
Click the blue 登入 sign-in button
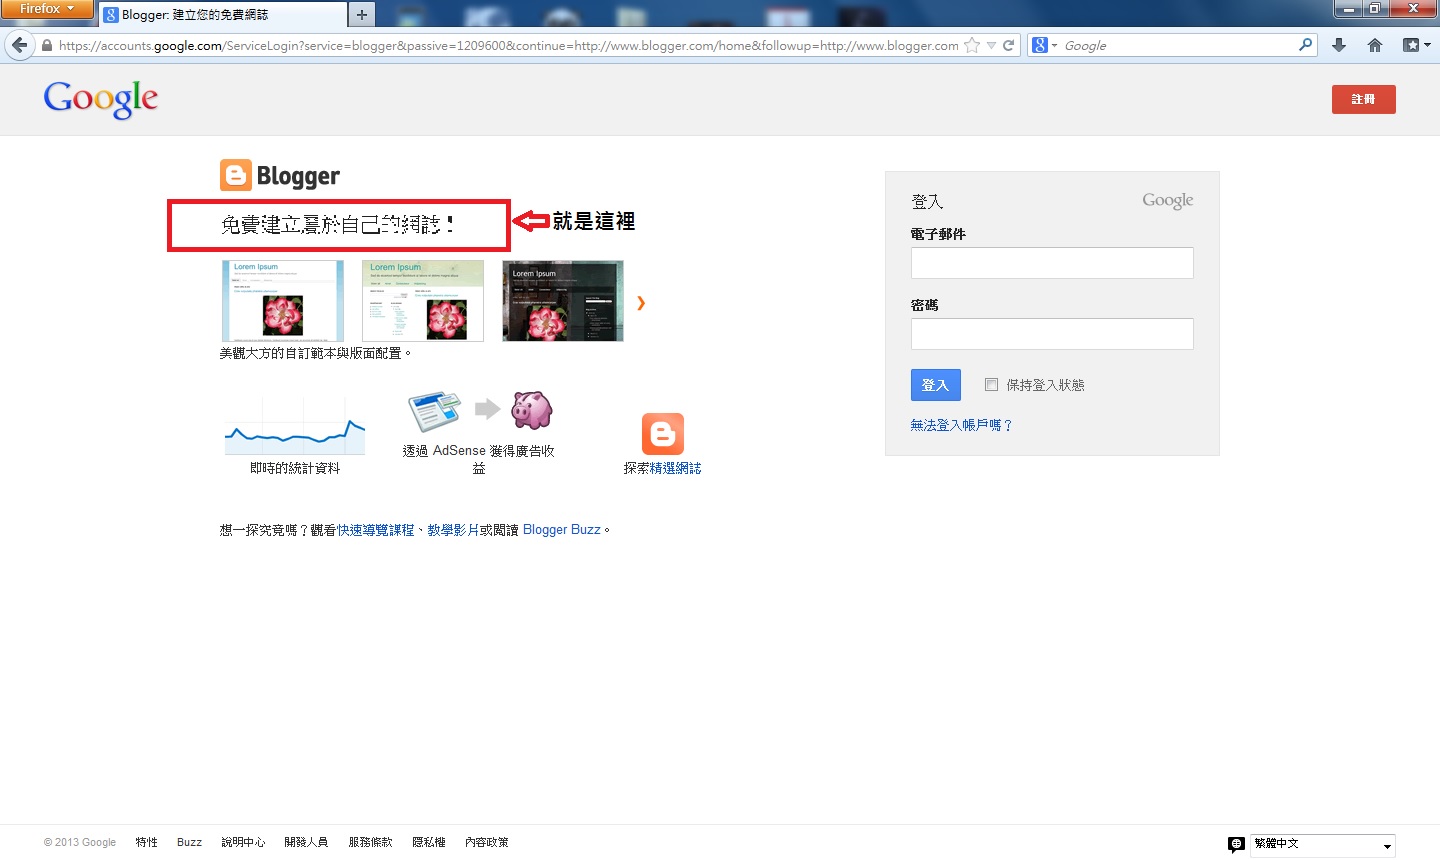(x=935, y=385)
